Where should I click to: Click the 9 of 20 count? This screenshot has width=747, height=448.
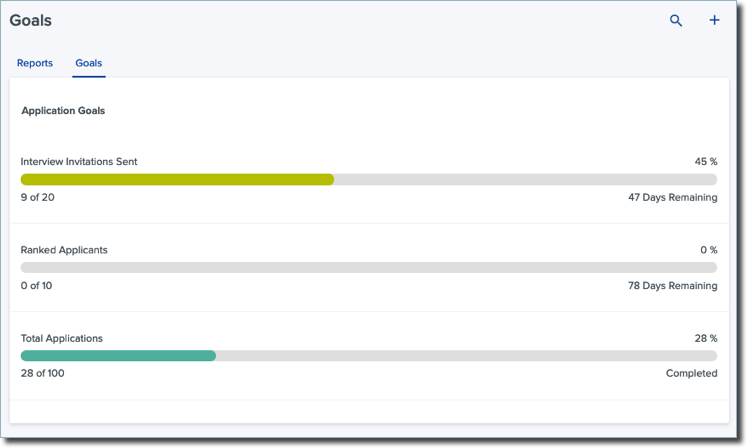38,197
